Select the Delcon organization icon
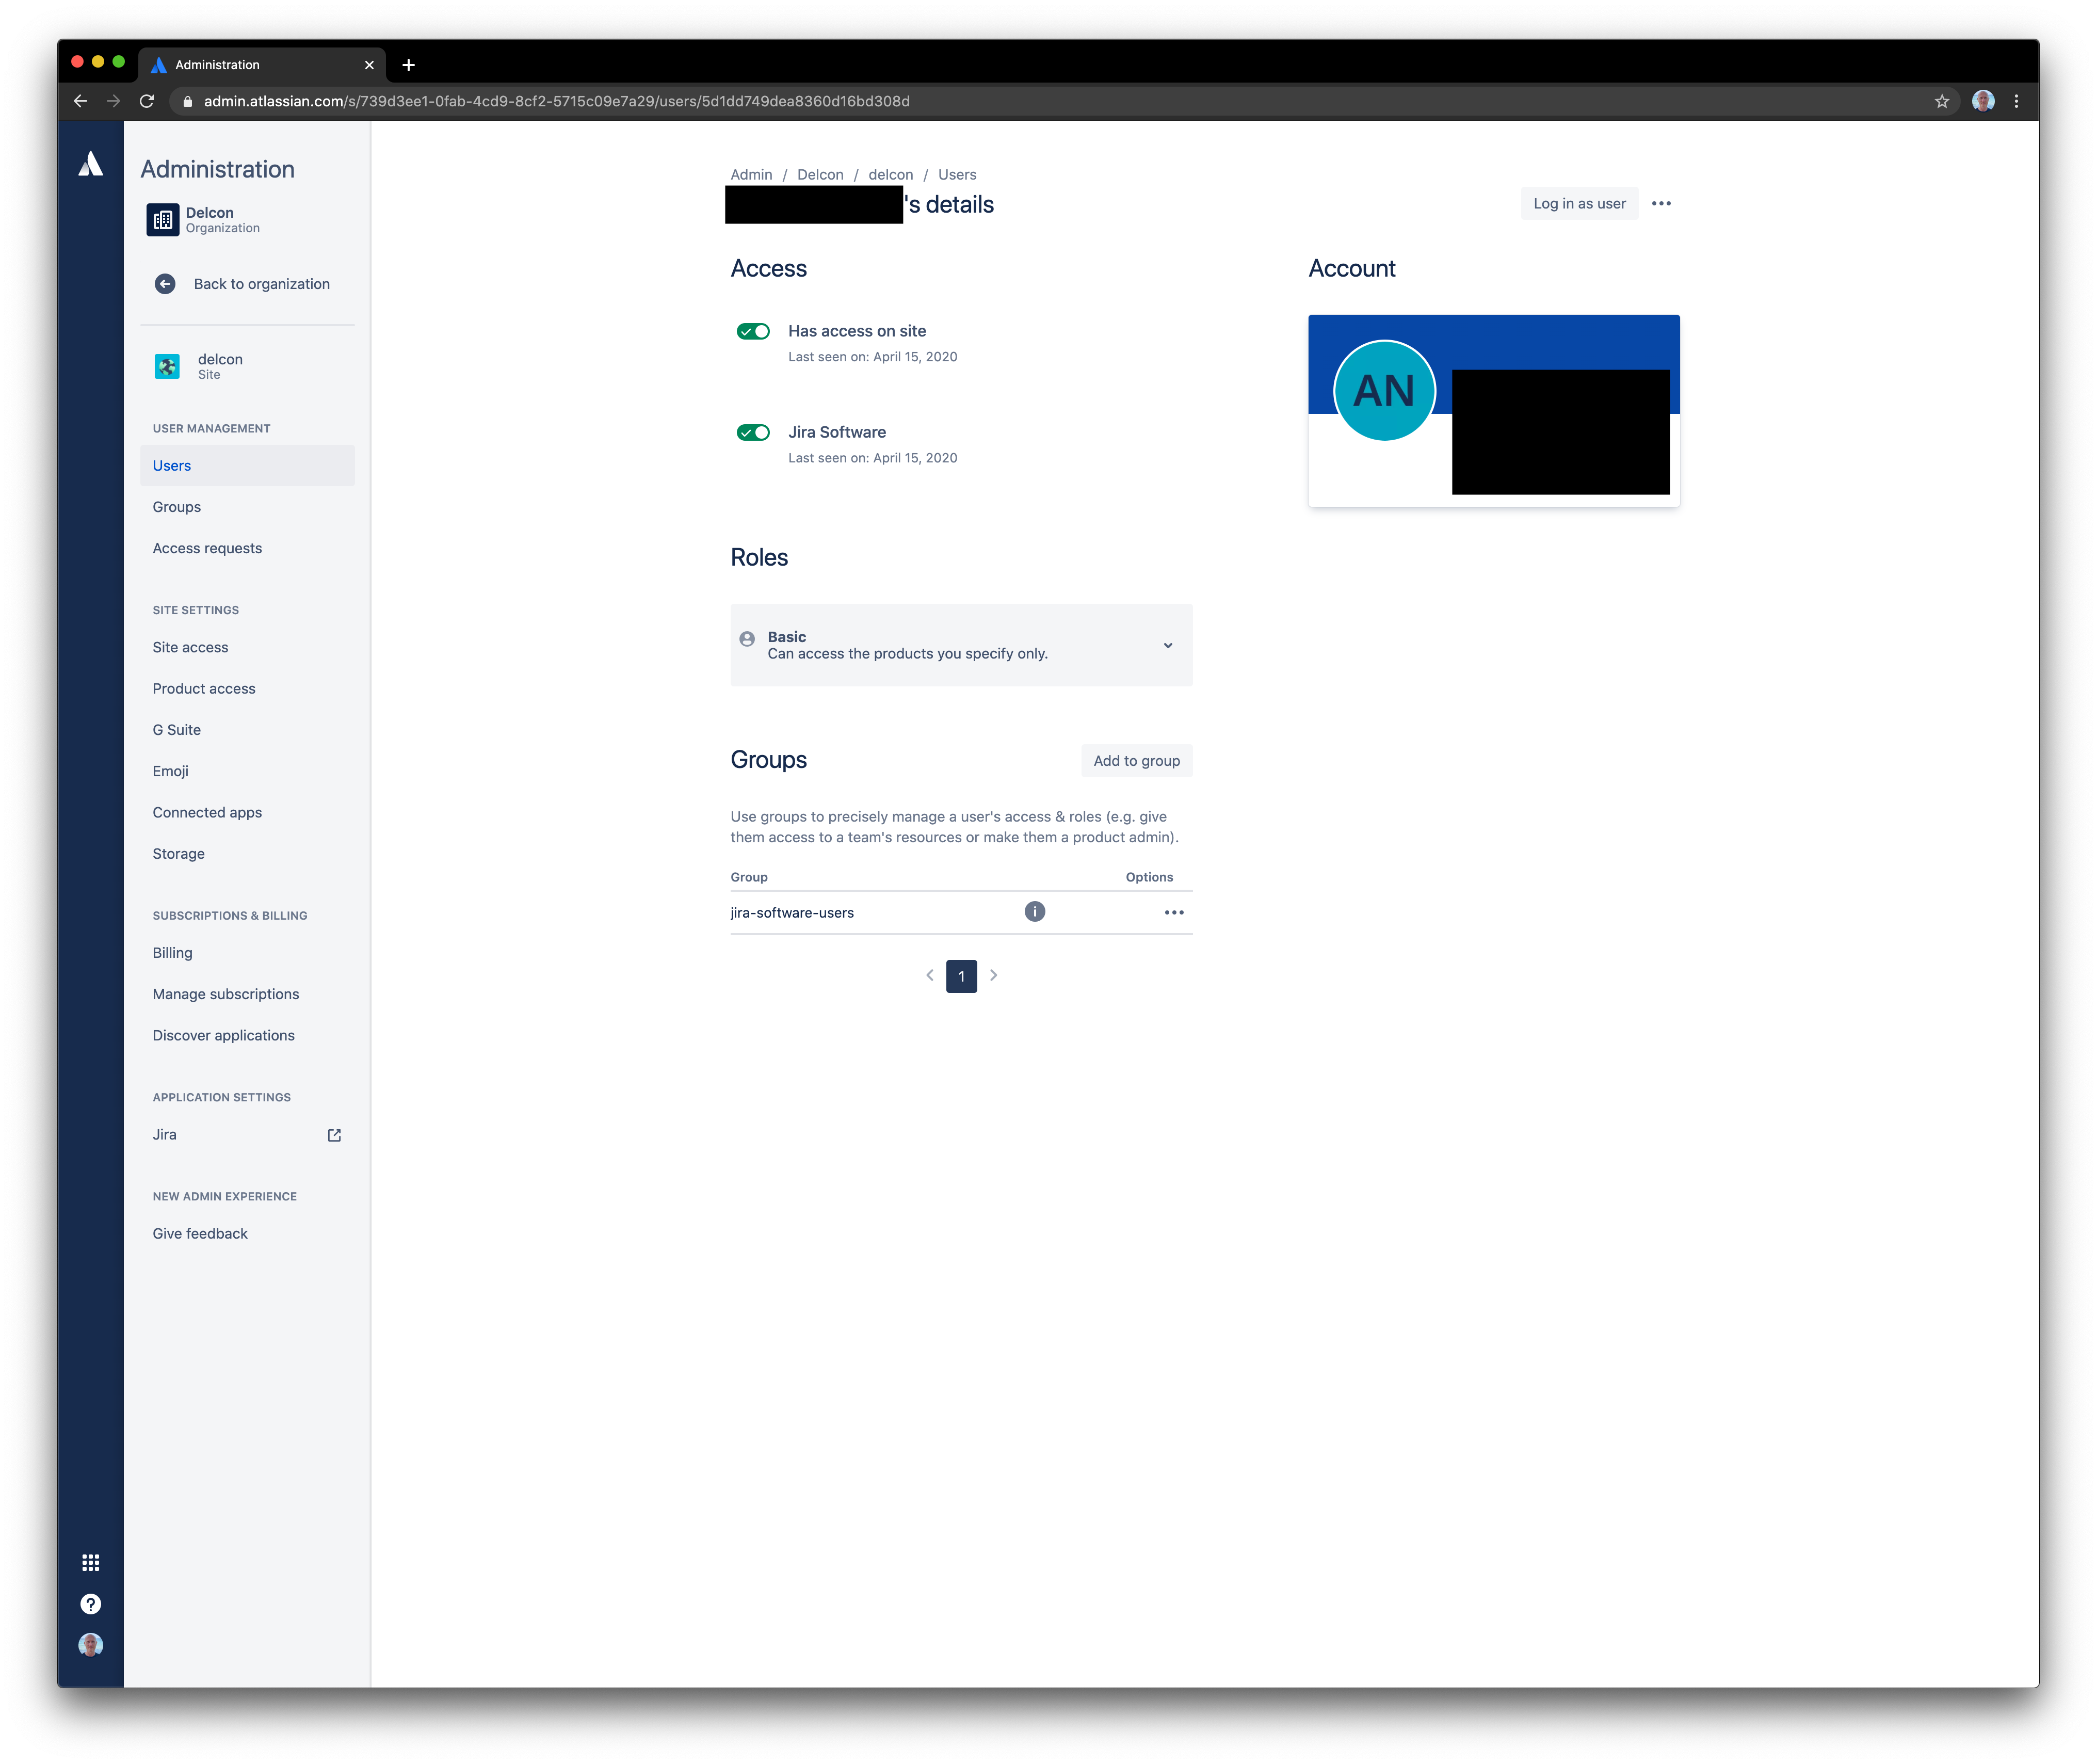 coord(163,219)
